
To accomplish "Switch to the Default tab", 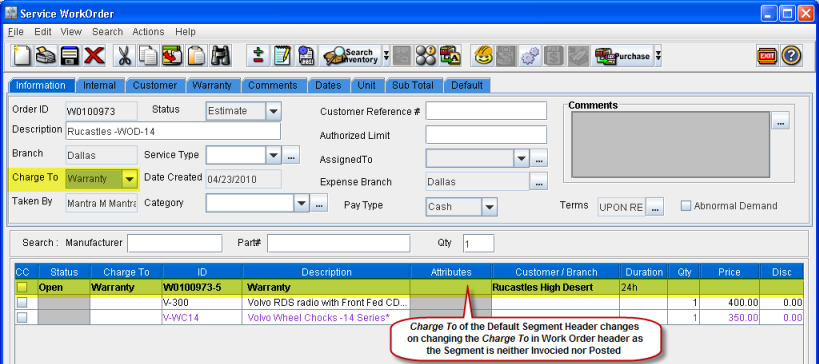I will (467, 85).
